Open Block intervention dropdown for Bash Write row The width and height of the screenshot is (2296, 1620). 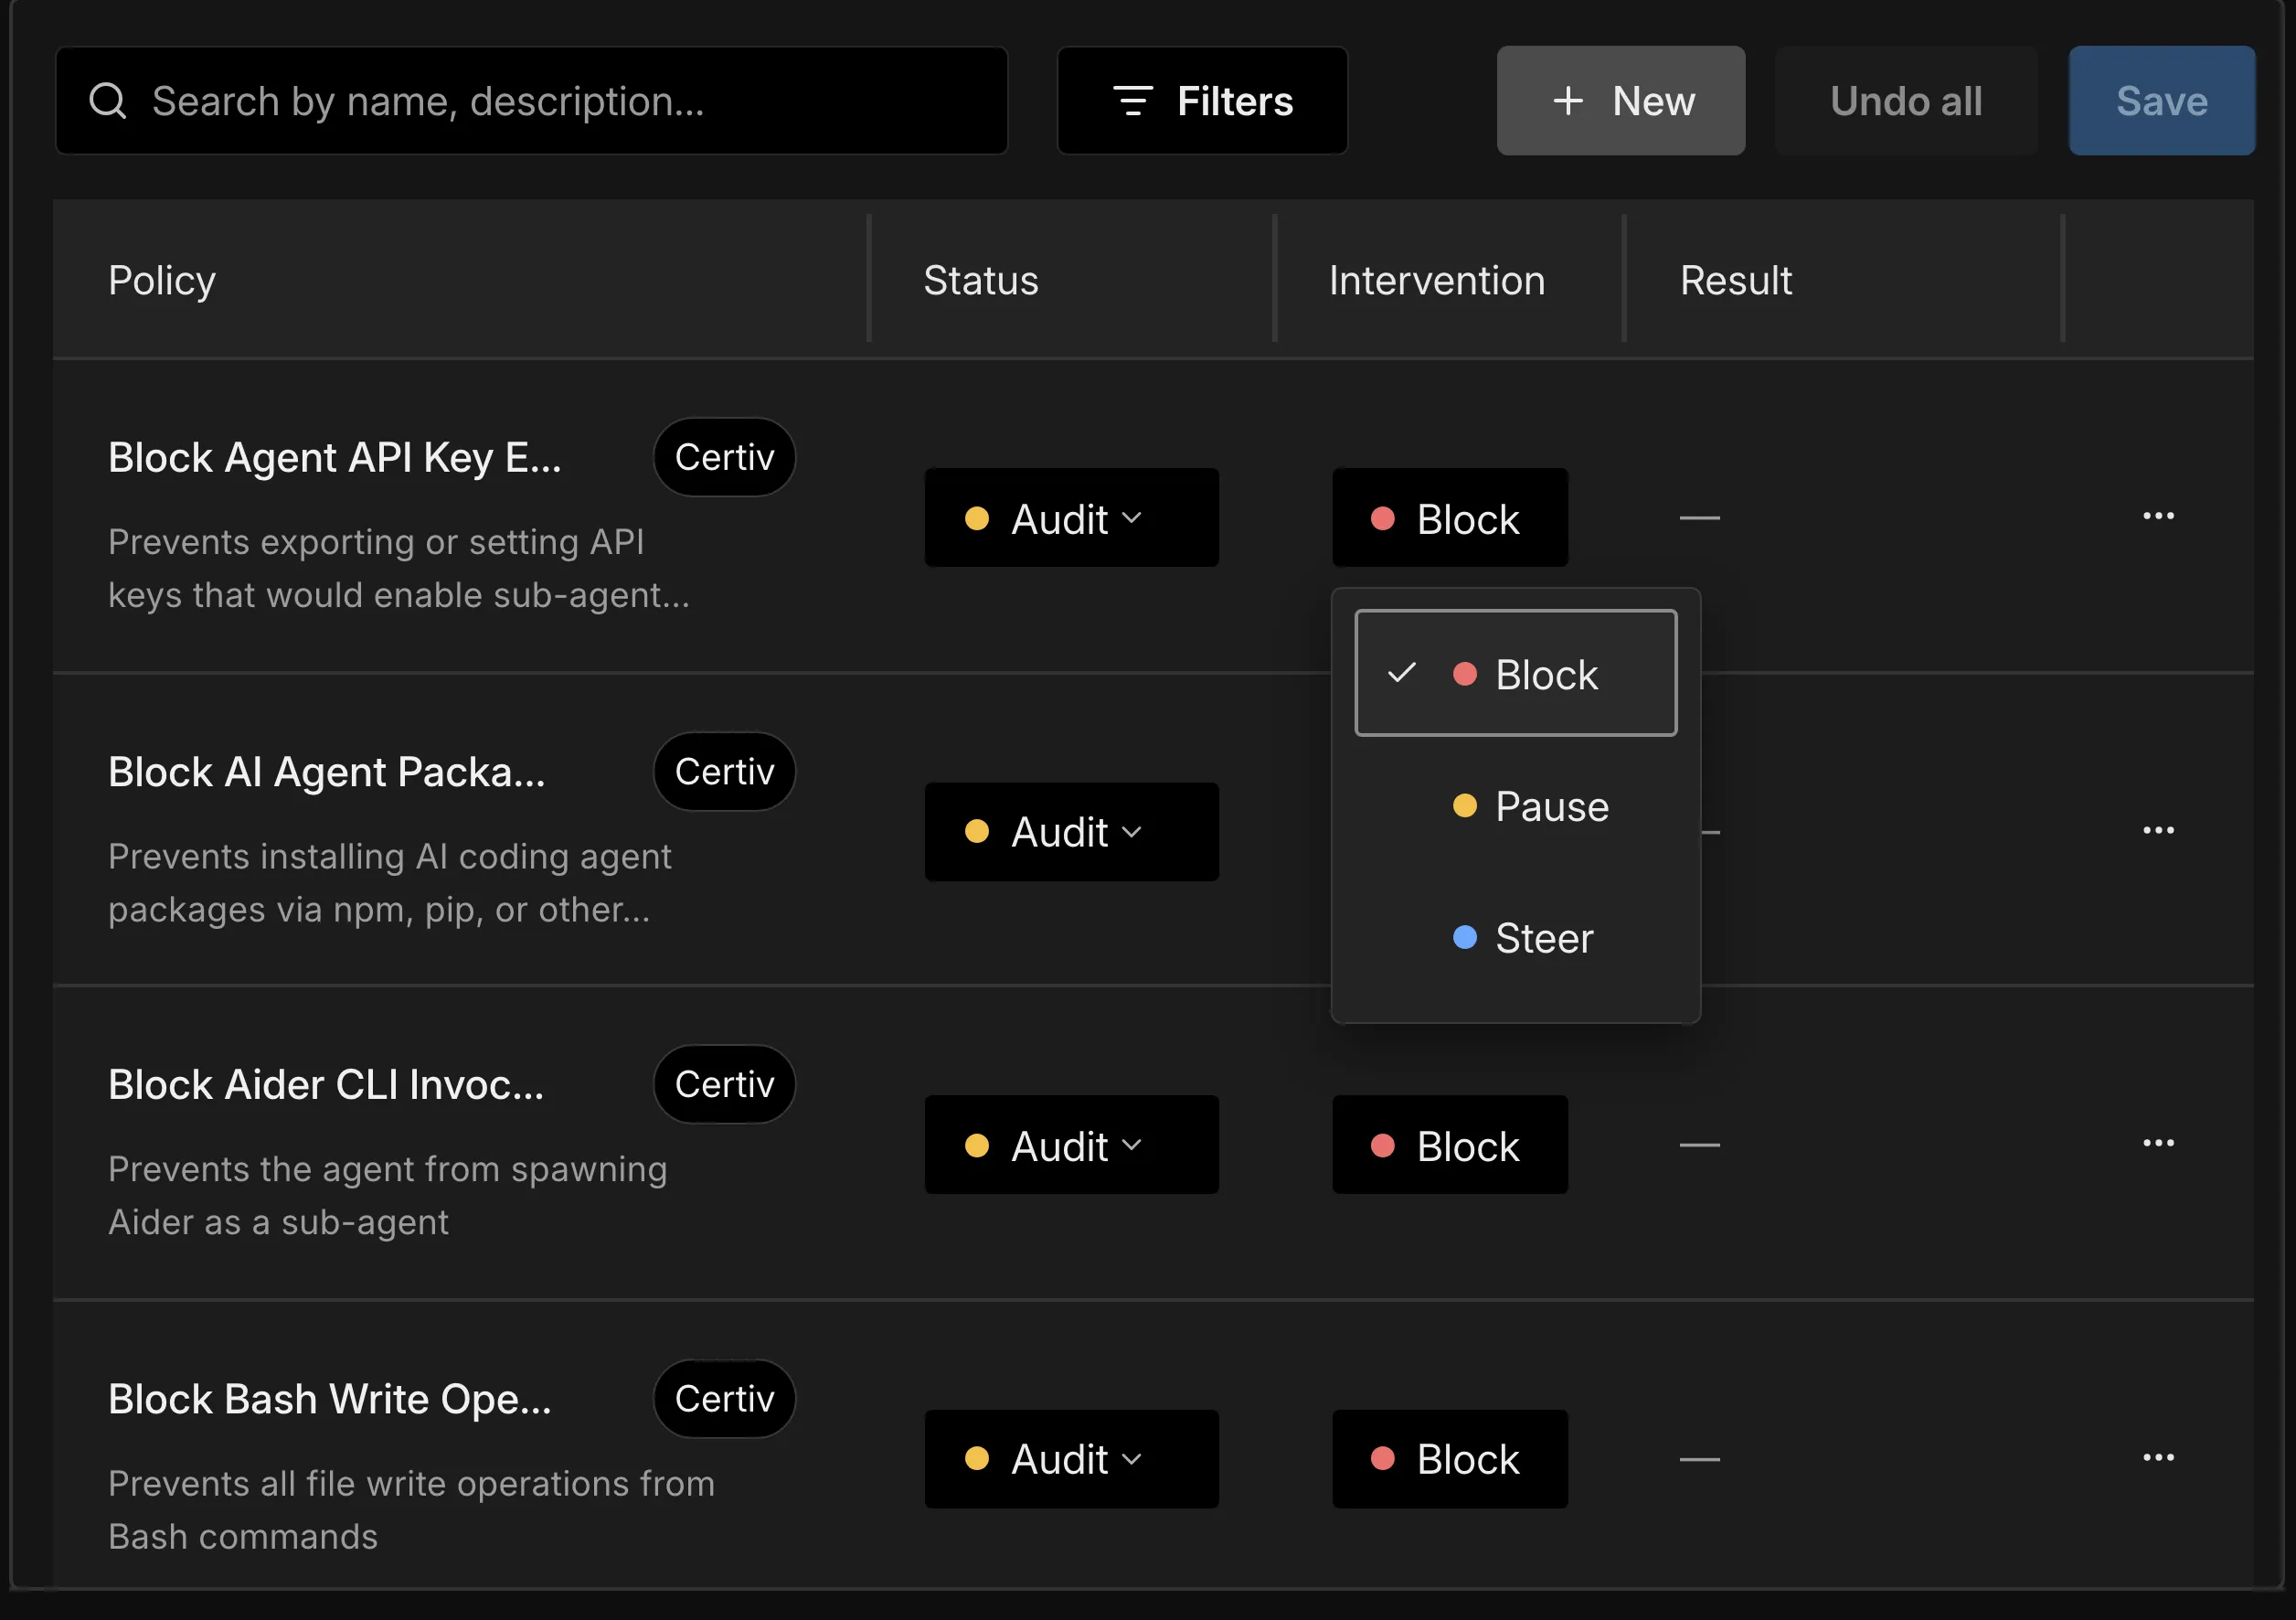pyautogui.click(x=1450, y=1459)
